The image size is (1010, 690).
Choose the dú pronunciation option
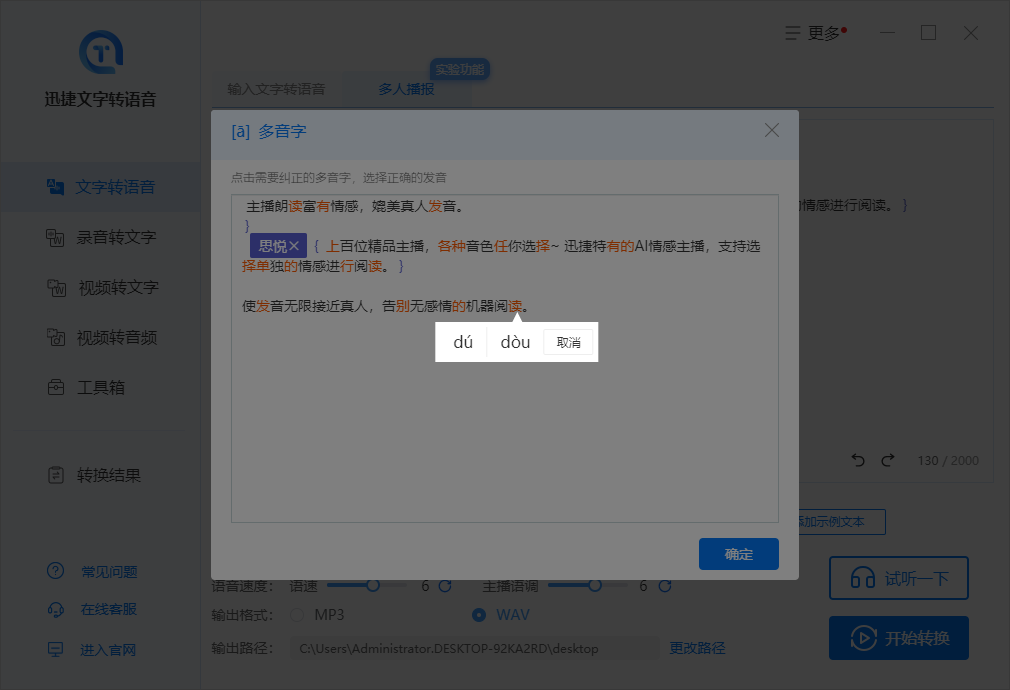pyautogui.click(x=462, y=342)
